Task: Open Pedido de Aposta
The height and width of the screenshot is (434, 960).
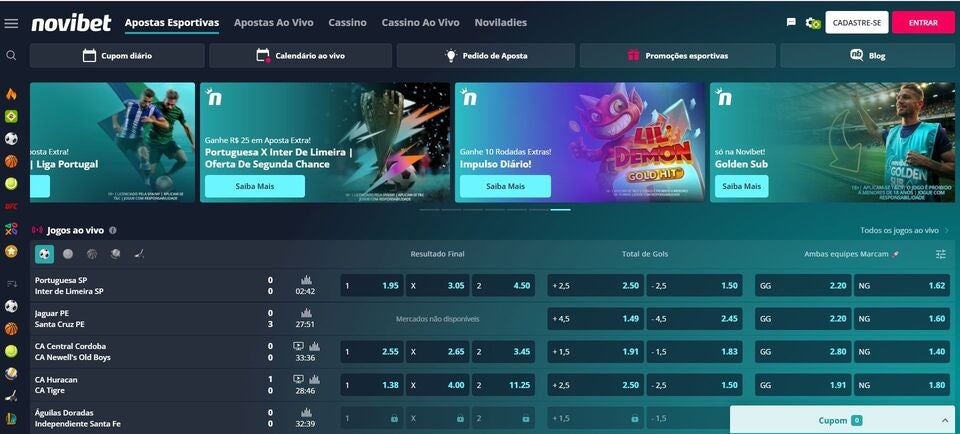Action: coord(486,56)
